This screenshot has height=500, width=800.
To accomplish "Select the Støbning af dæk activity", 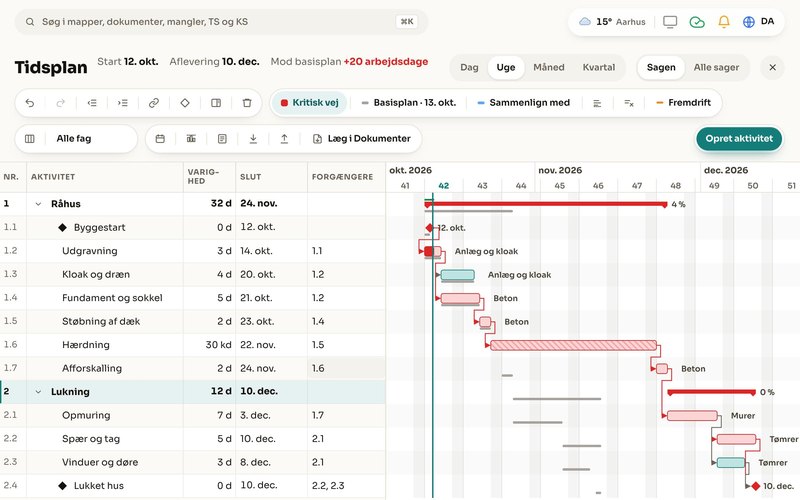I will point(192,321).
